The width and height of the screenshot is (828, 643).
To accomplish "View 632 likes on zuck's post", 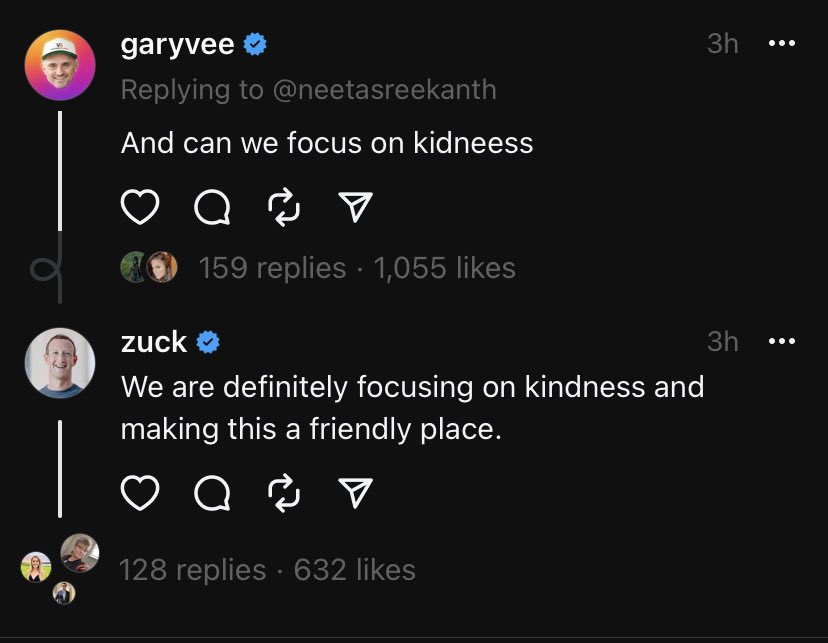I will 355,570.
